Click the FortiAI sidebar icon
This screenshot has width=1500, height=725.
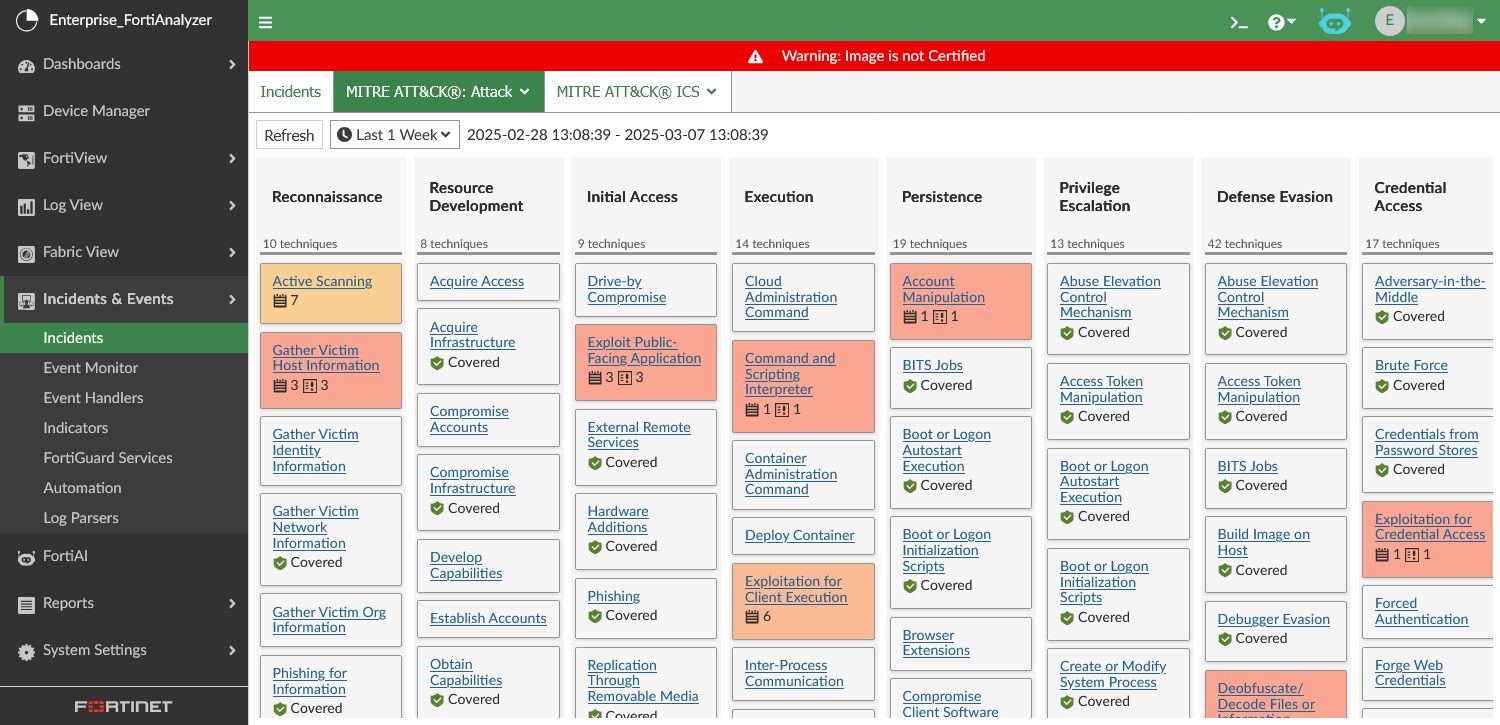coord(27,557)
